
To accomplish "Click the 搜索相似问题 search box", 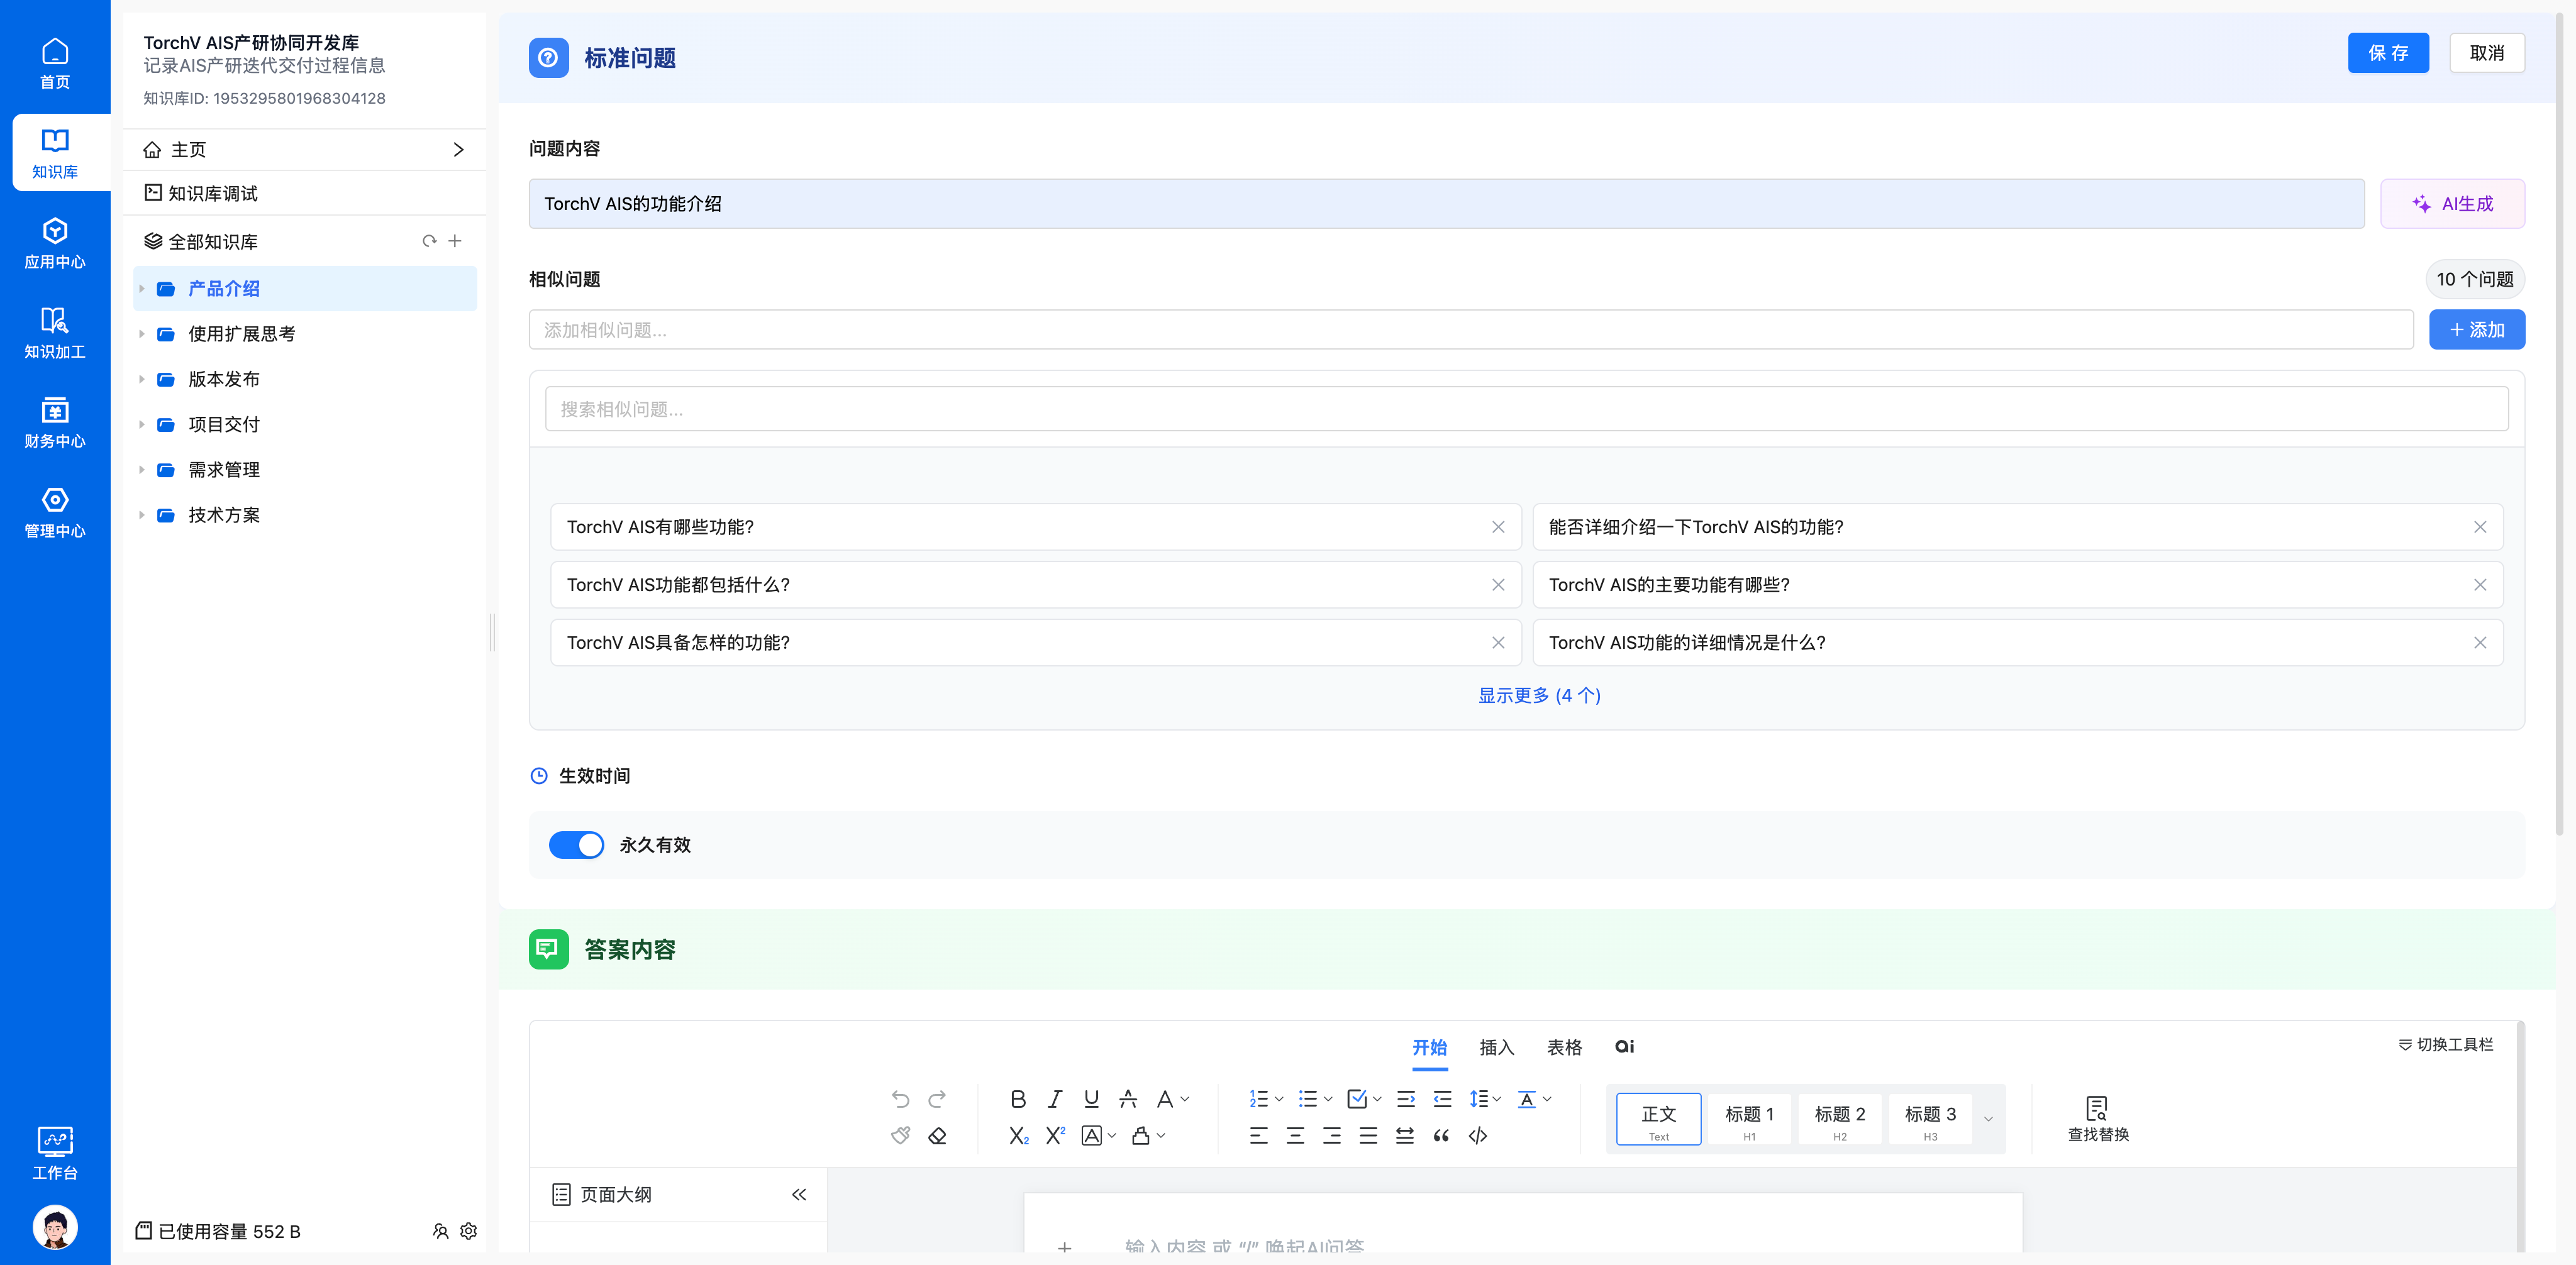I will click(1526, 409).
